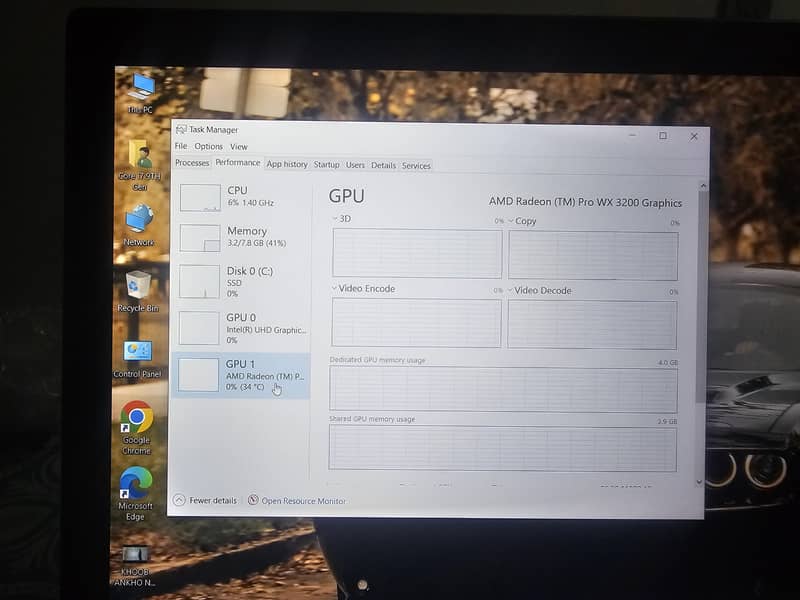Screen dimensions: 800x600
Task: Select the GPU 1 mini graph thumbnail
Action: click(x=198, y=375)
